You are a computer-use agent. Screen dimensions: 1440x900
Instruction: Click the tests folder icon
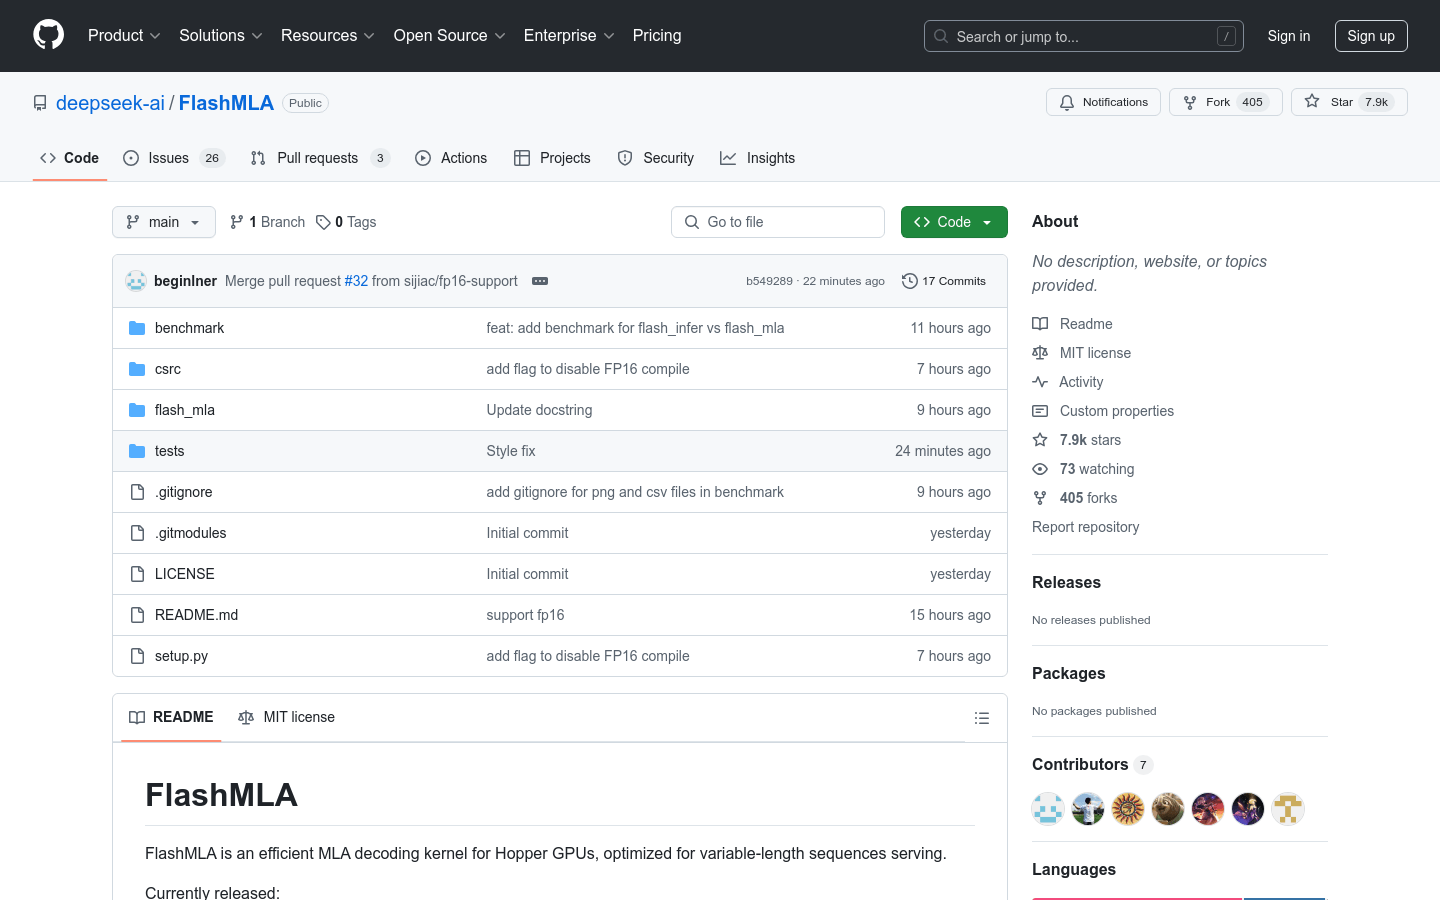click(x=137, y=451)
